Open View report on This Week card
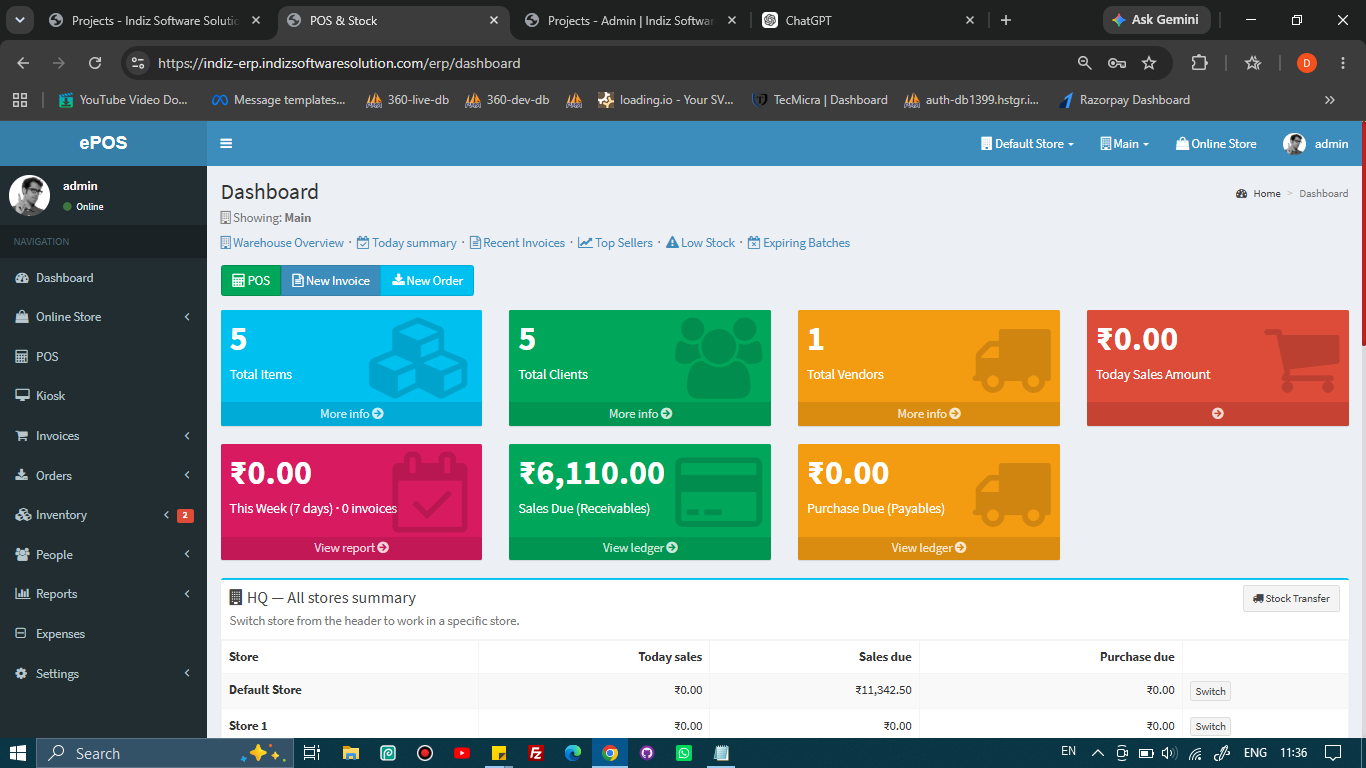Viewport: 1366px width, 768px height. point(351,548)
